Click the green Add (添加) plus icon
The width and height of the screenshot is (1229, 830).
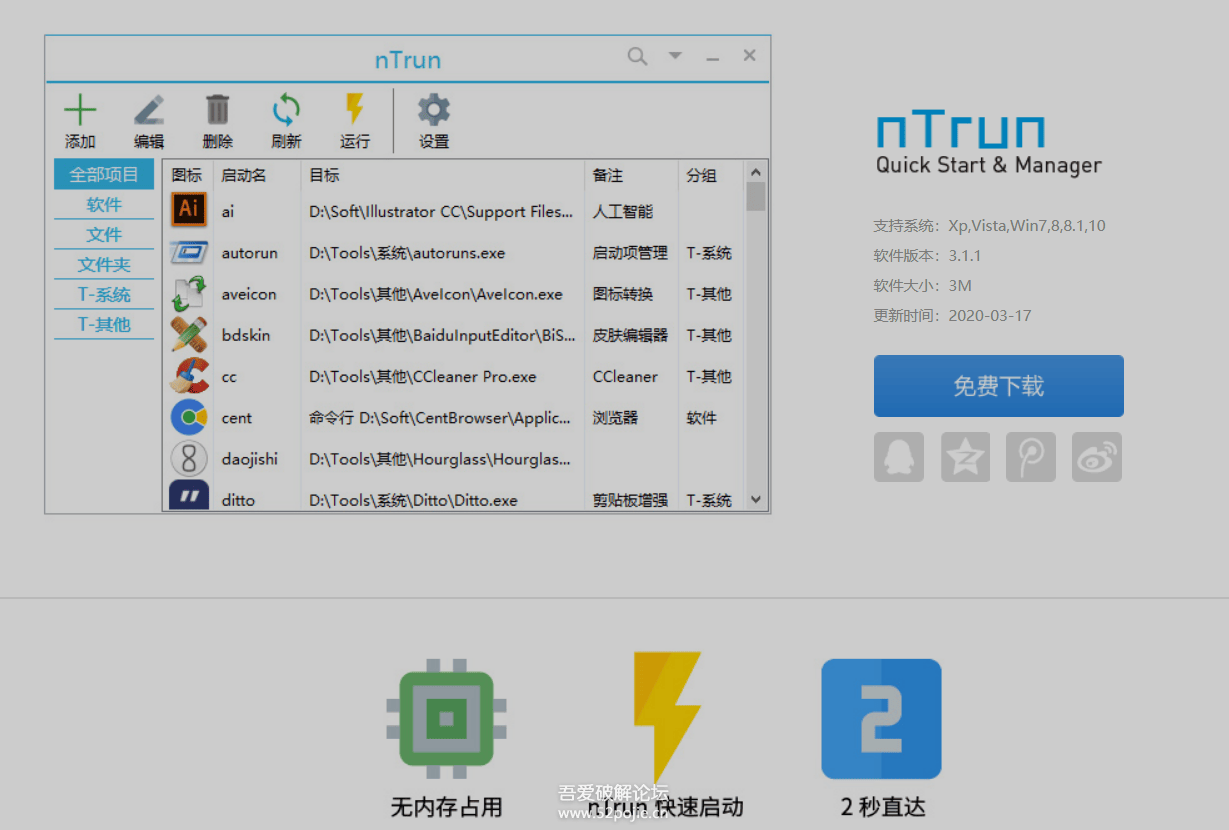coord(80,110)
